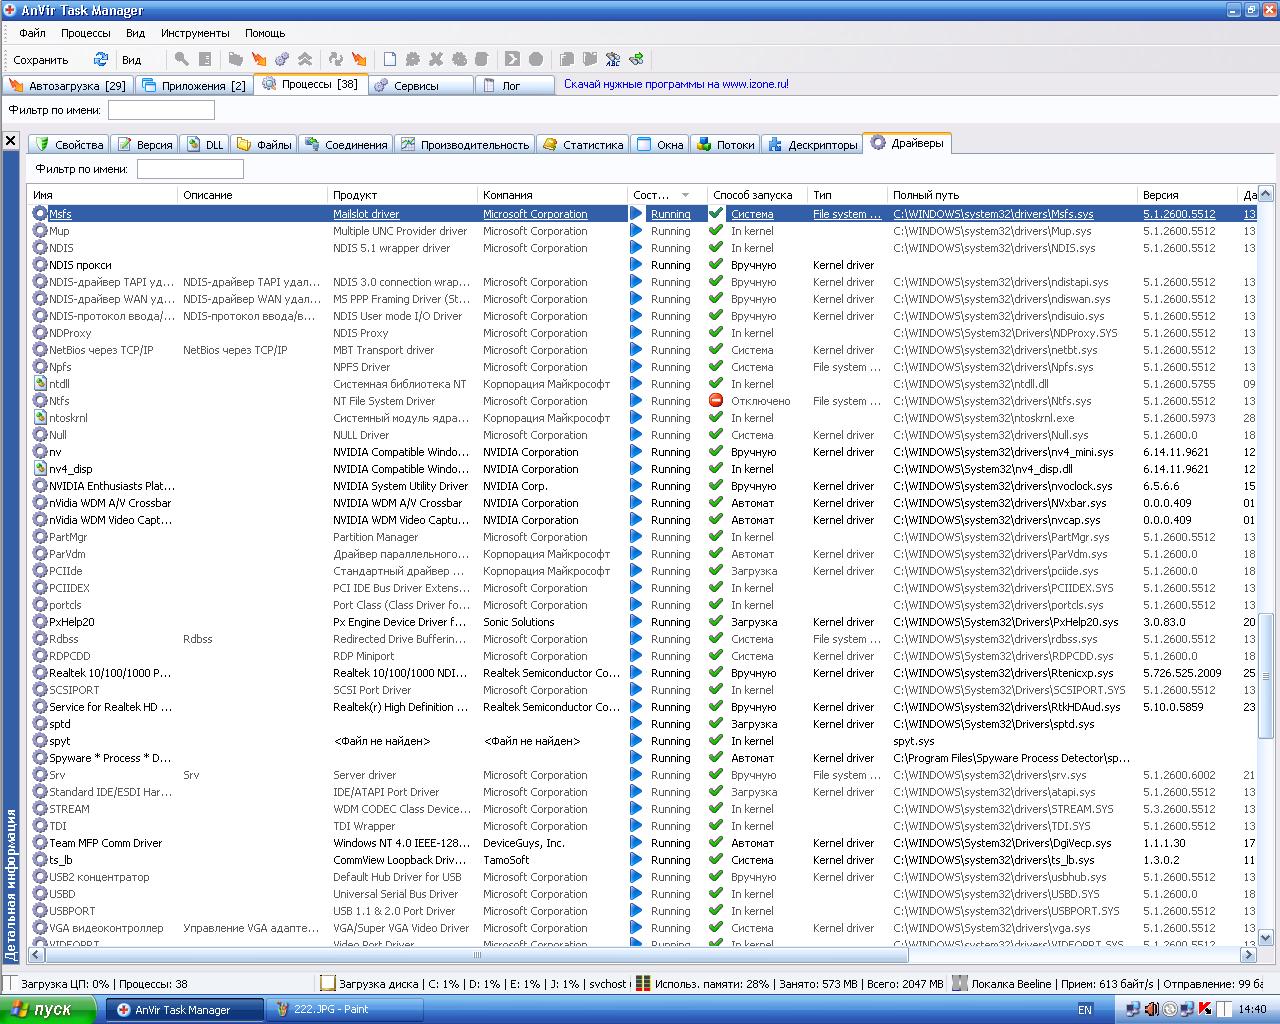Screen dimensions: 1280x1024
Task: Switch to the Лог tab
Action: tap(514, 86)
